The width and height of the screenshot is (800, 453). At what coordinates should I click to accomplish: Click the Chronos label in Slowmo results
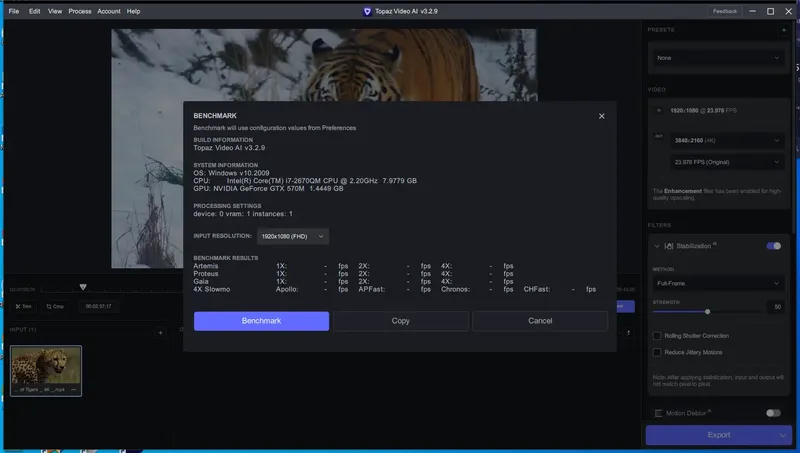tap(456, 289)
